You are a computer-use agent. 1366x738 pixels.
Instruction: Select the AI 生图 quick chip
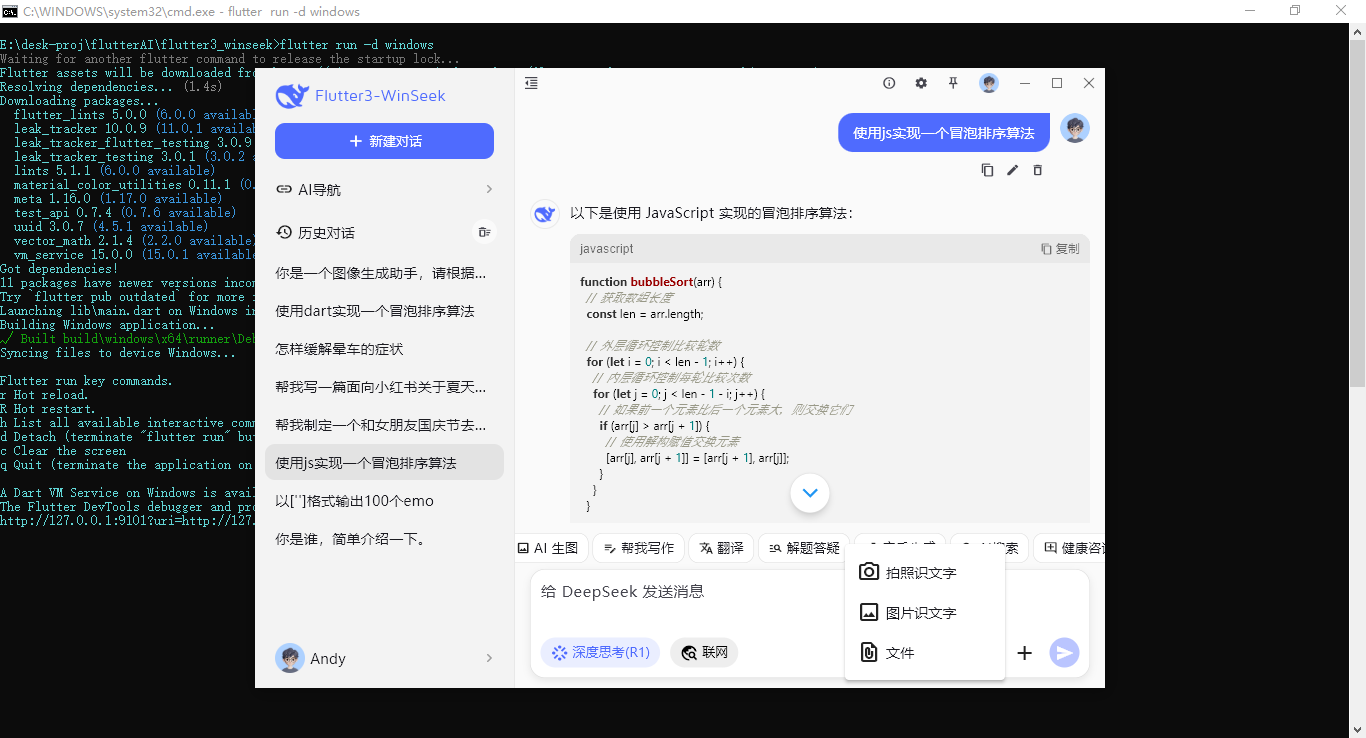tap(549, 548)
